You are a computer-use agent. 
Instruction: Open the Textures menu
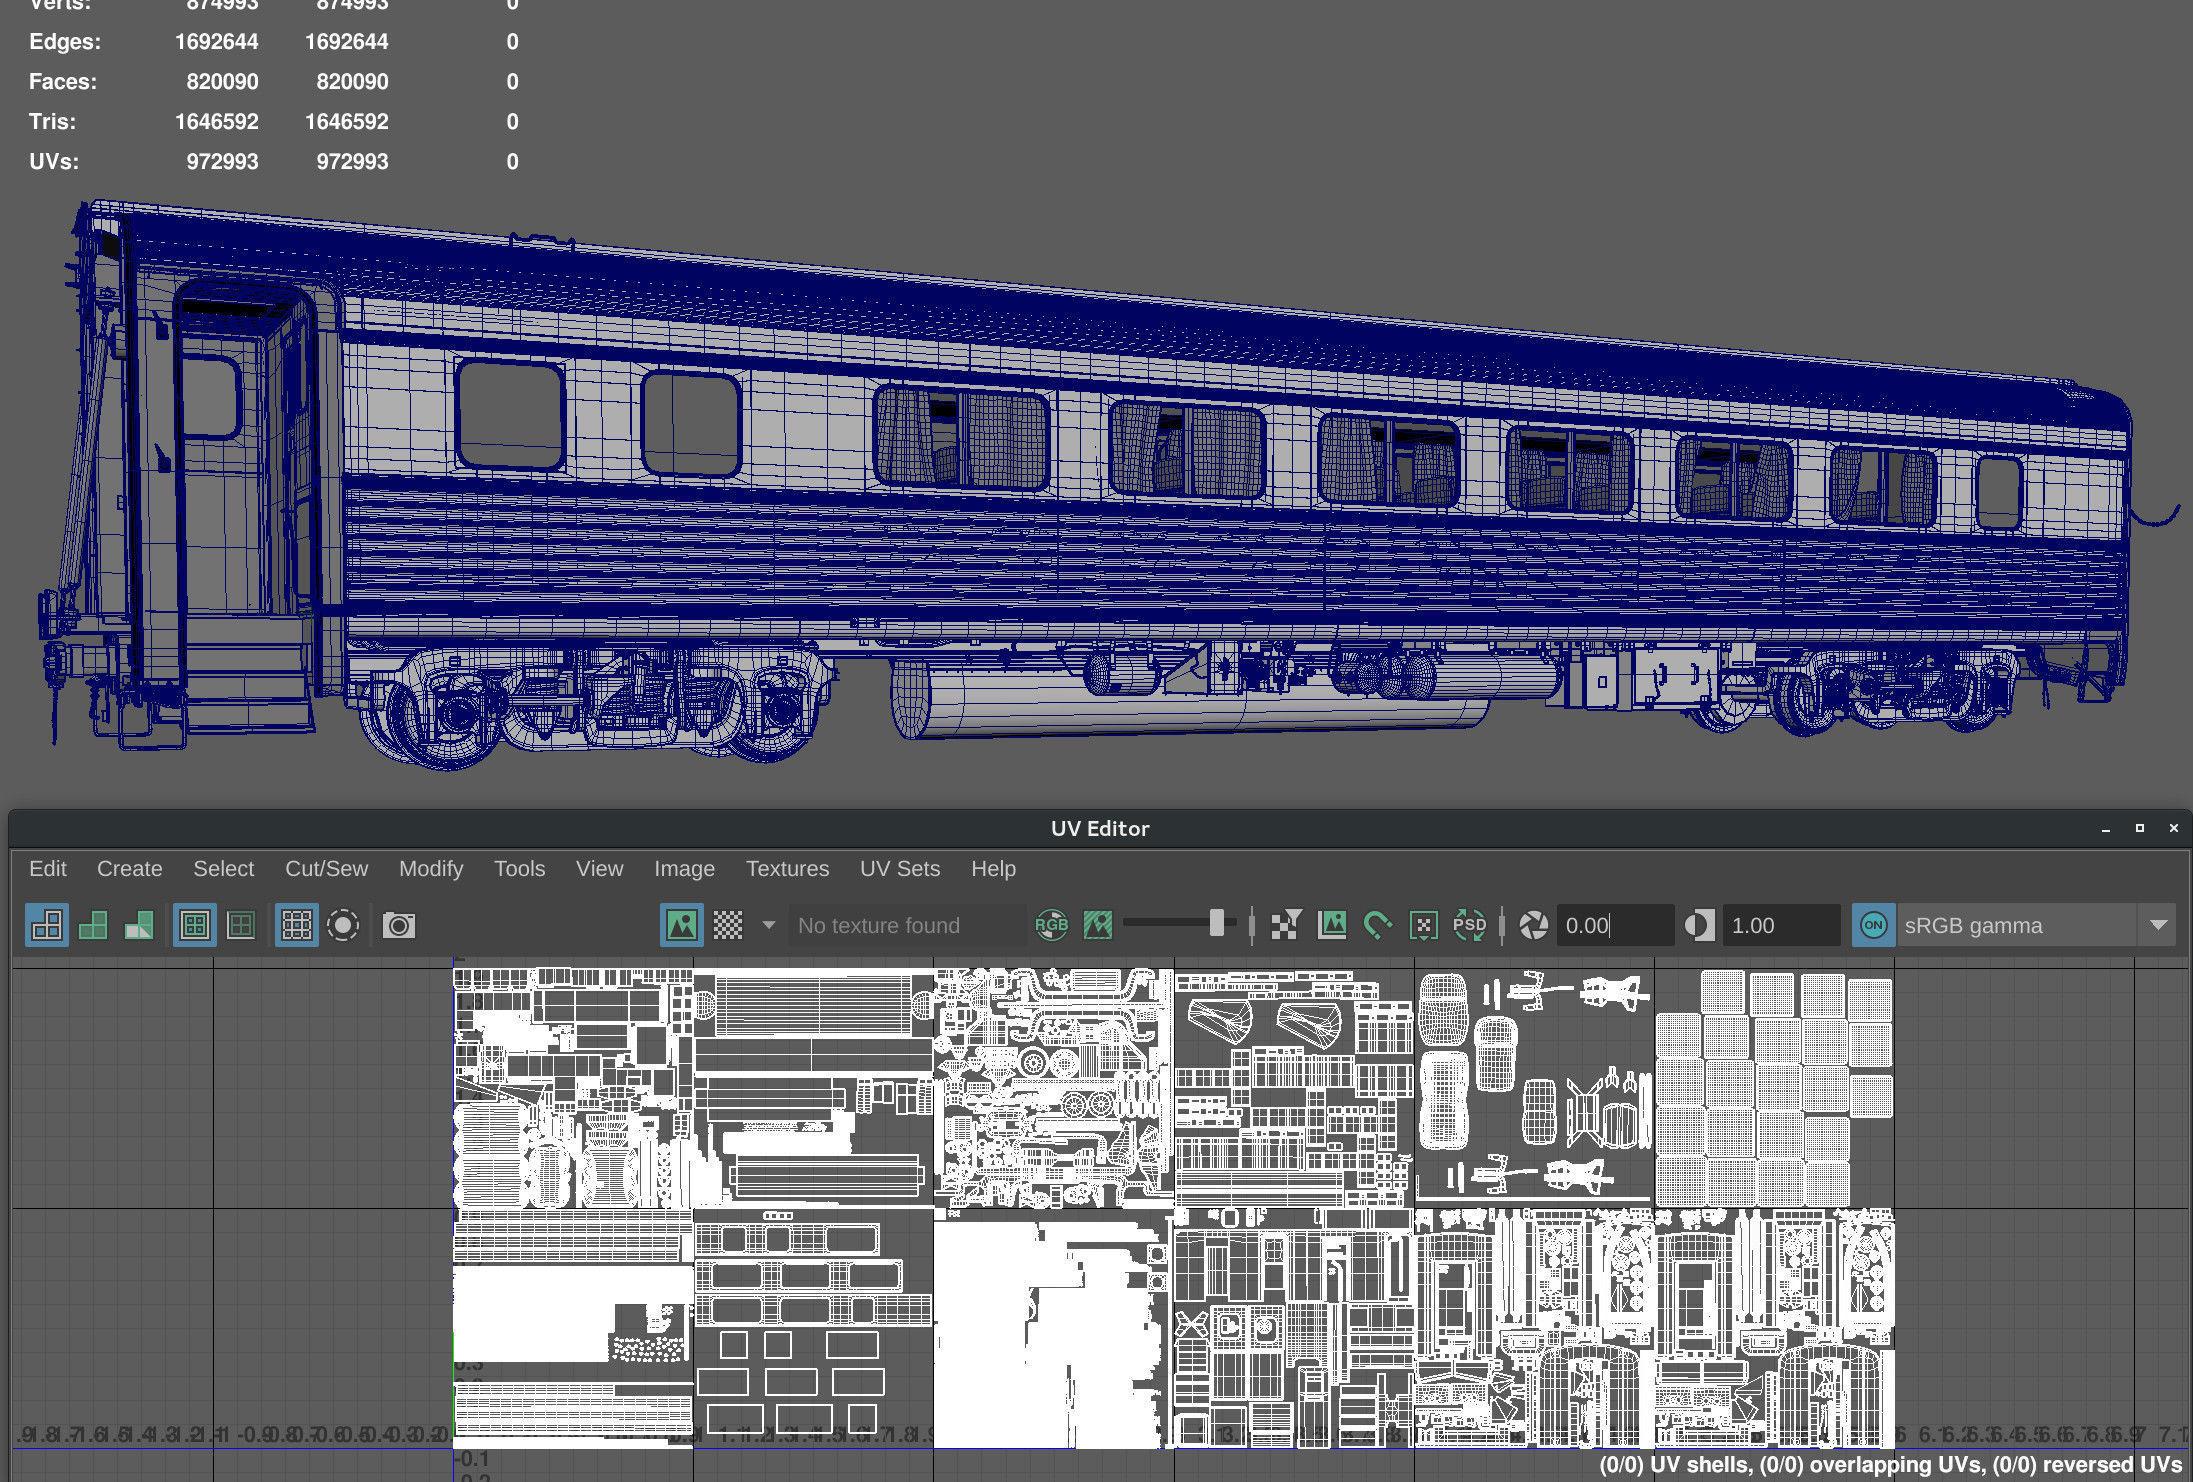787,868
